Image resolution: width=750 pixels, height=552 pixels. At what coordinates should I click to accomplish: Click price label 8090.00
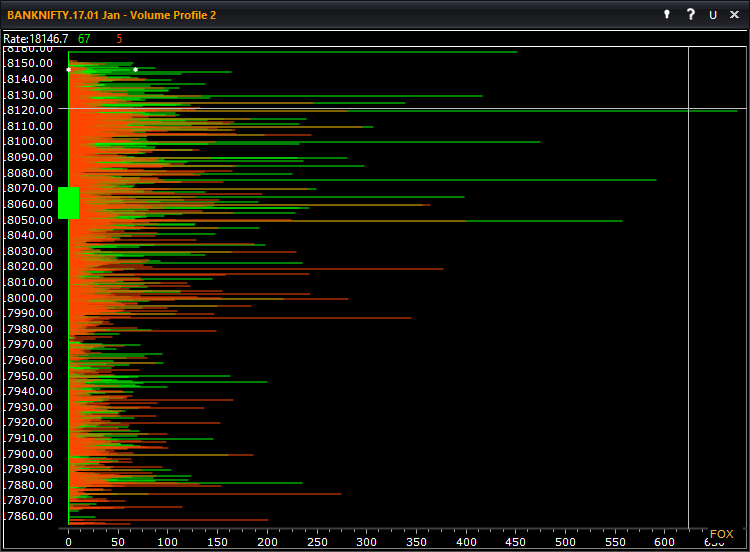tap(29, 157)
